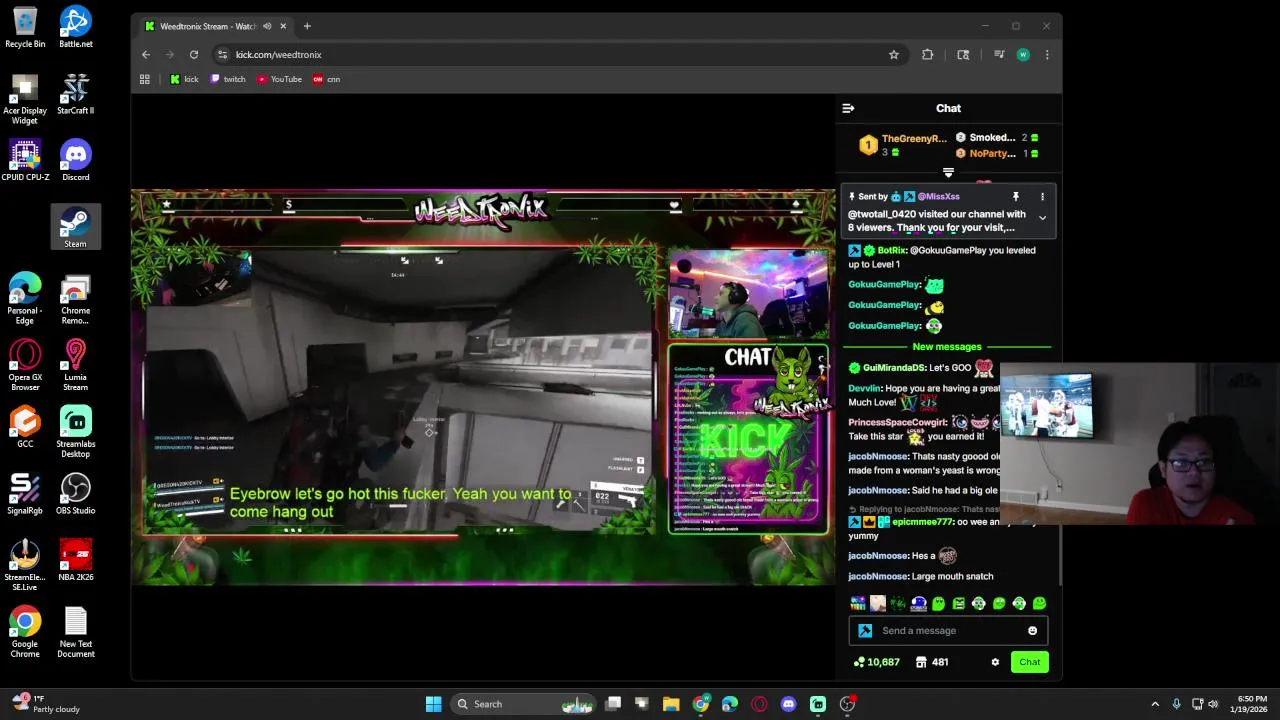Image resolution: width=1280 pixels, height=720 pixels.
Task: Select Smoked... in the leaderboard
Action: 992,138
